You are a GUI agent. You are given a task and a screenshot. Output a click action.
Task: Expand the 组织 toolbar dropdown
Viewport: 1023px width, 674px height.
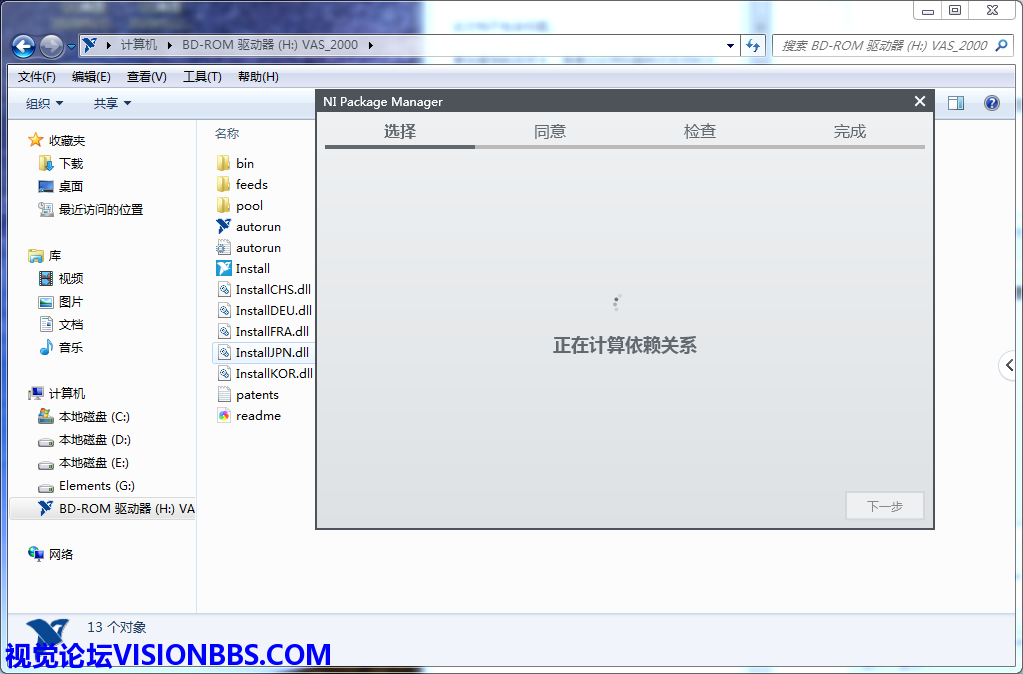pyautogui.click(x=44, y=103)
